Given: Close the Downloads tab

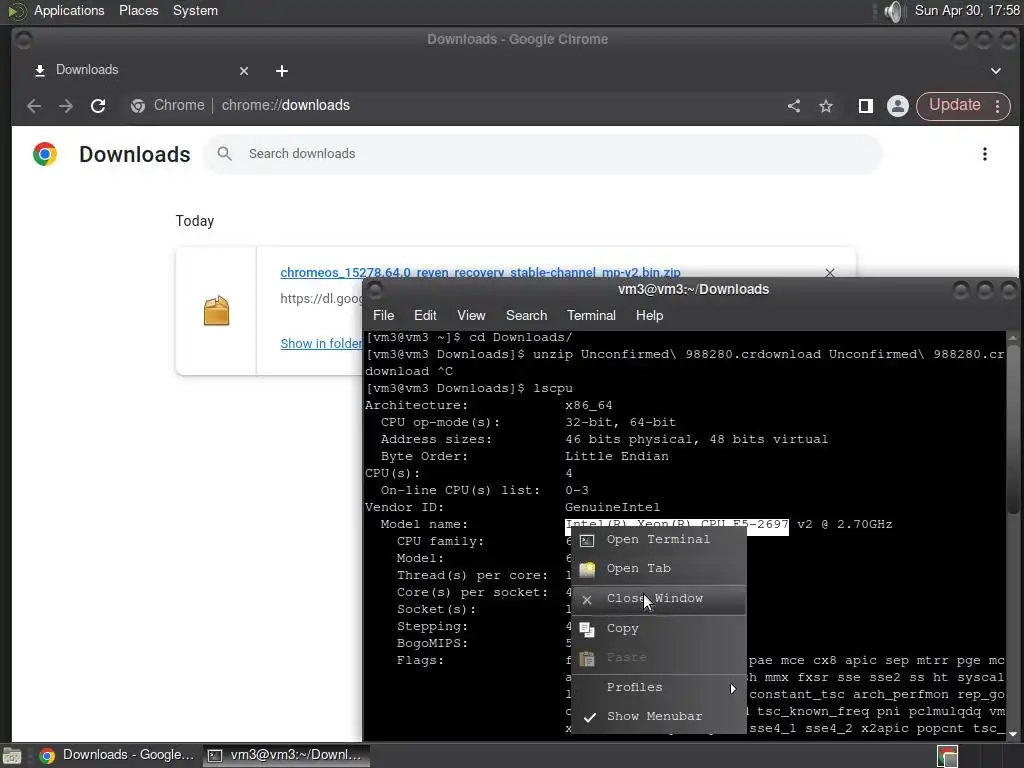Looking at the screenshot, I should pos(244,71).
